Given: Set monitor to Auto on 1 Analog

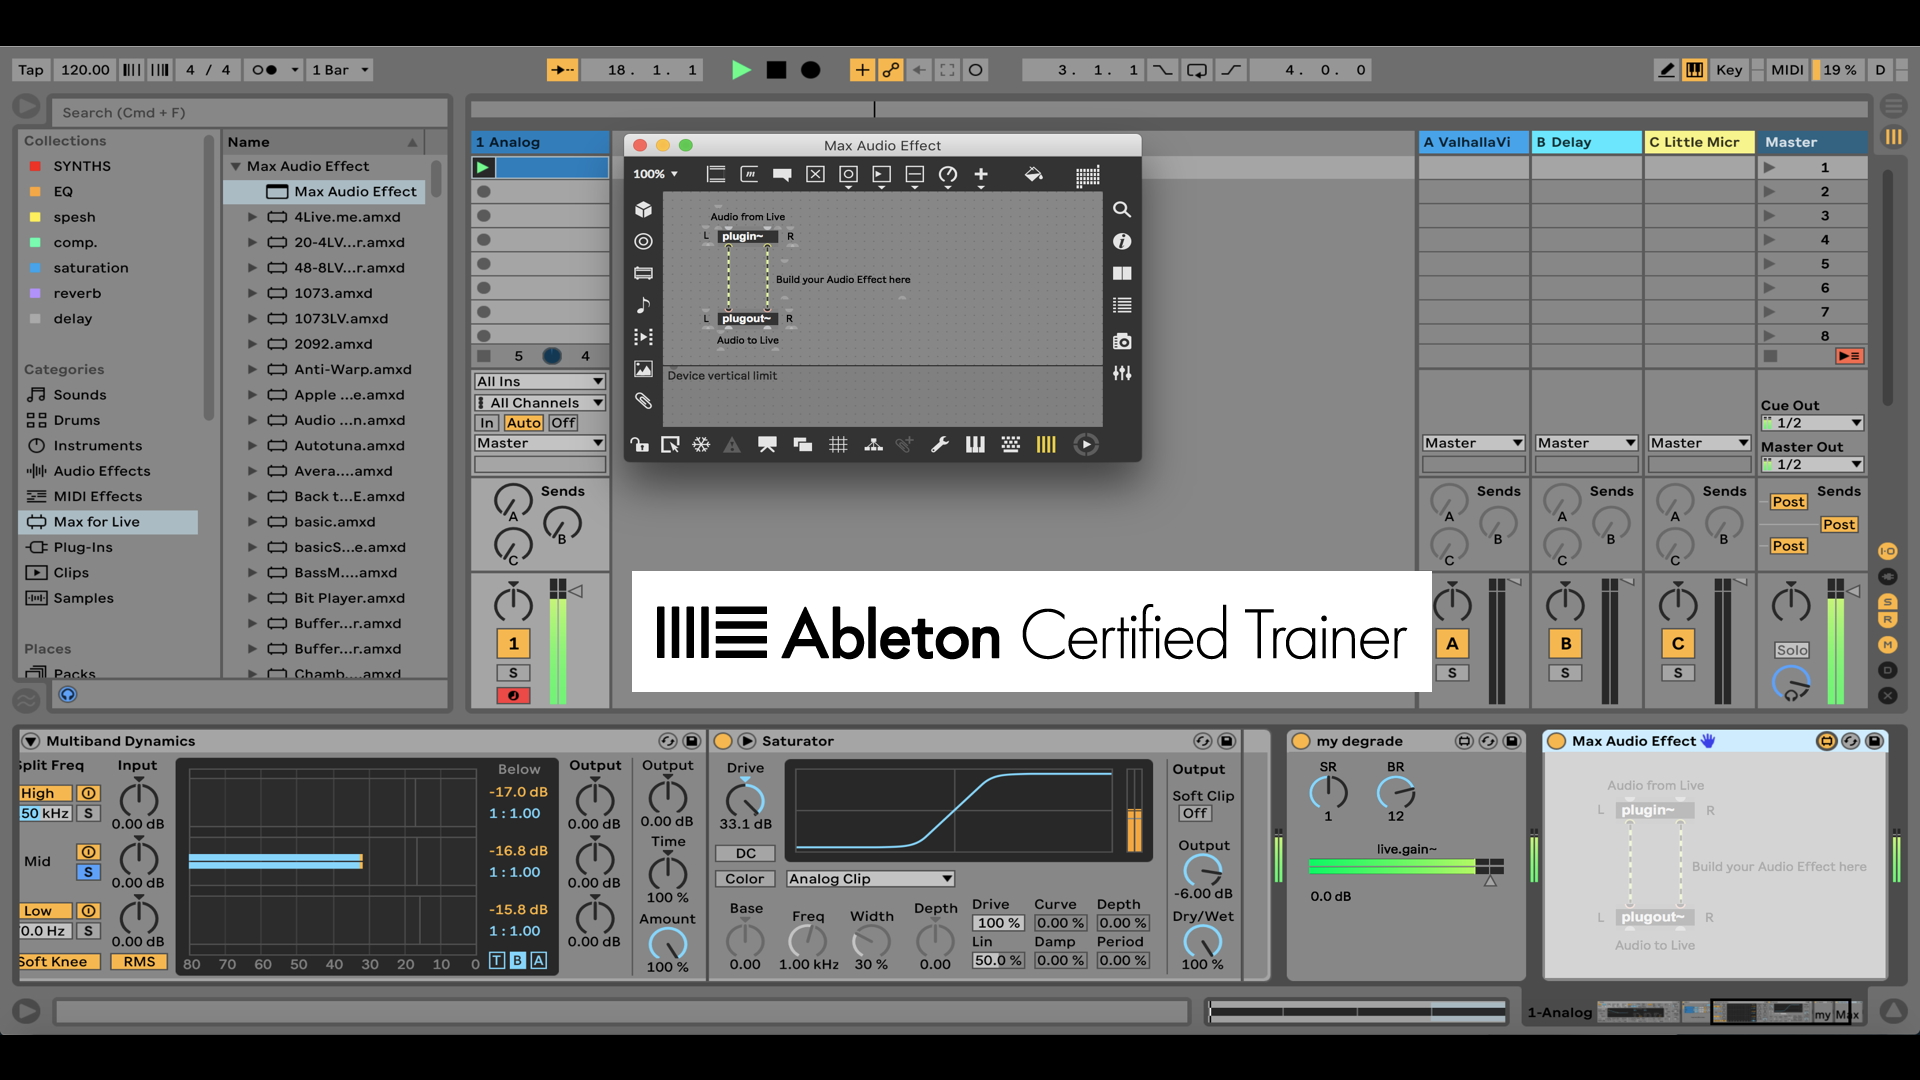Looking at the screenshot, I should point(523,423).
